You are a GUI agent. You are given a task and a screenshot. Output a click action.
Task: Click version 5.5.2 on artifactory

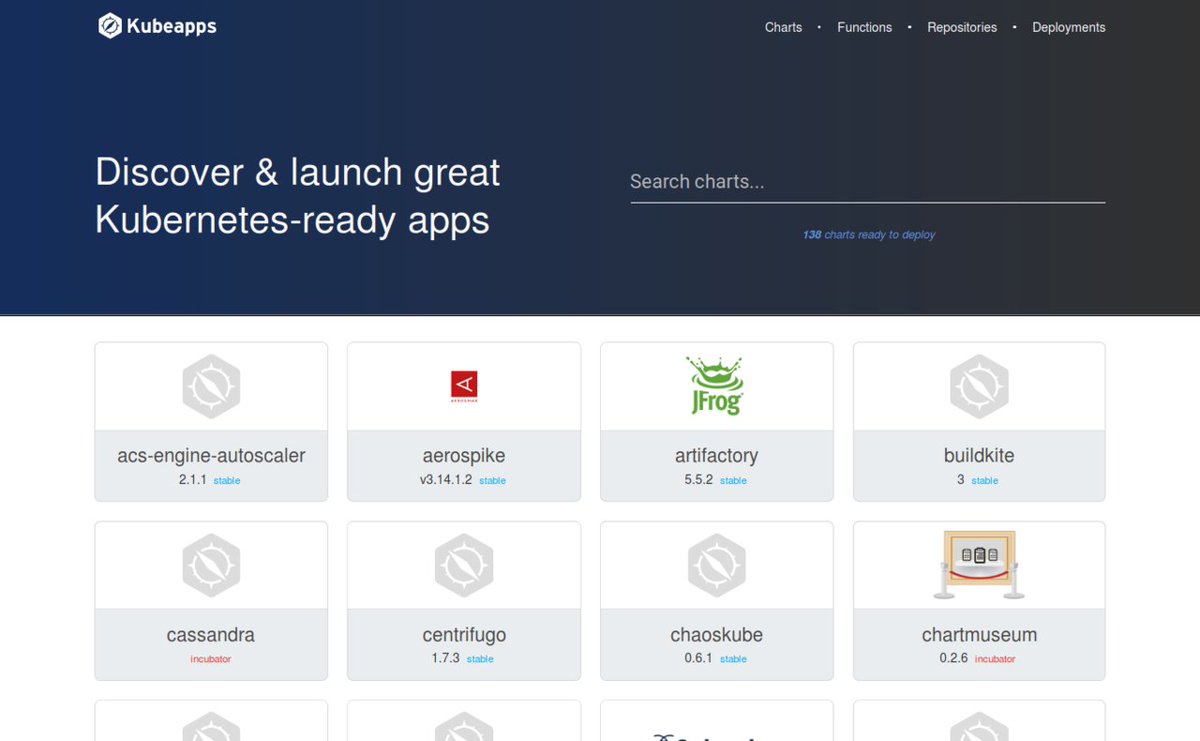(699, 480)
